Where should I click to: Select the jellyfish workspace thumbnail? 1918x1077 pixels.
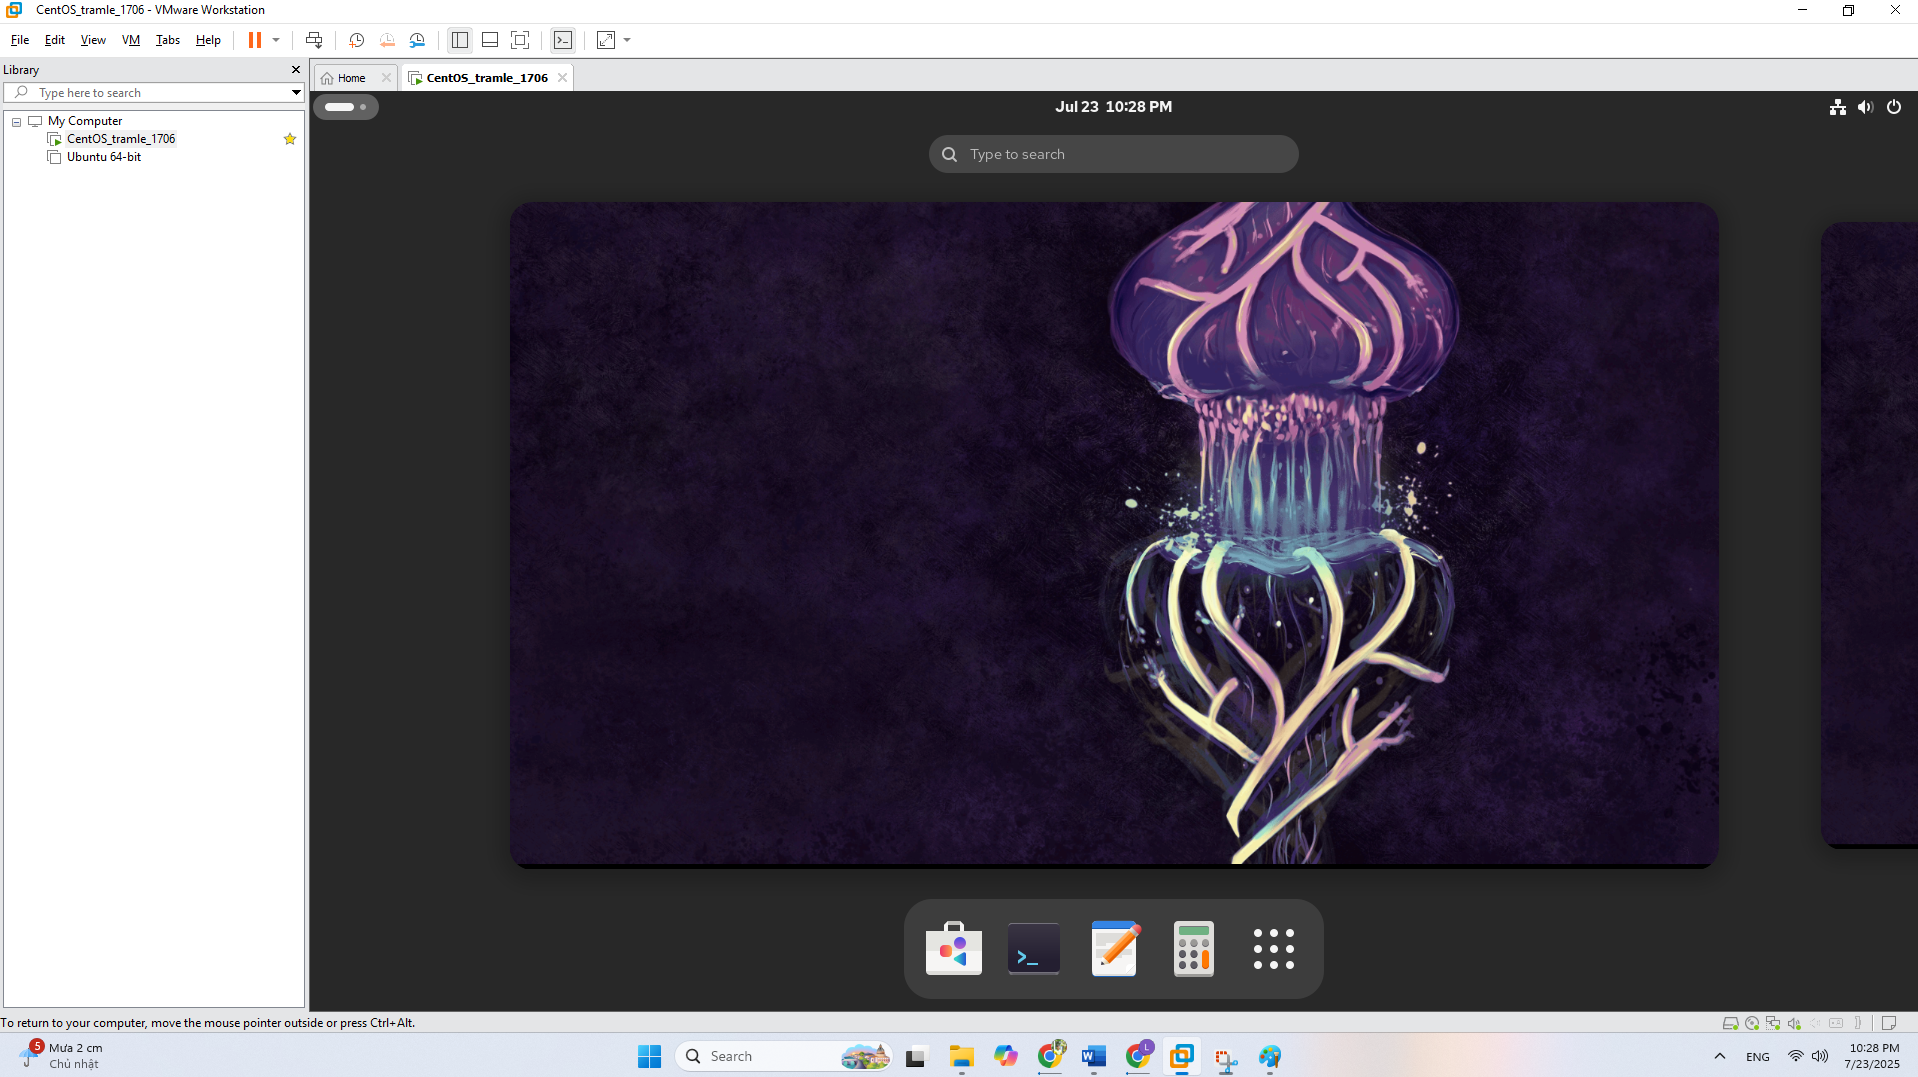pos(1114,535)
